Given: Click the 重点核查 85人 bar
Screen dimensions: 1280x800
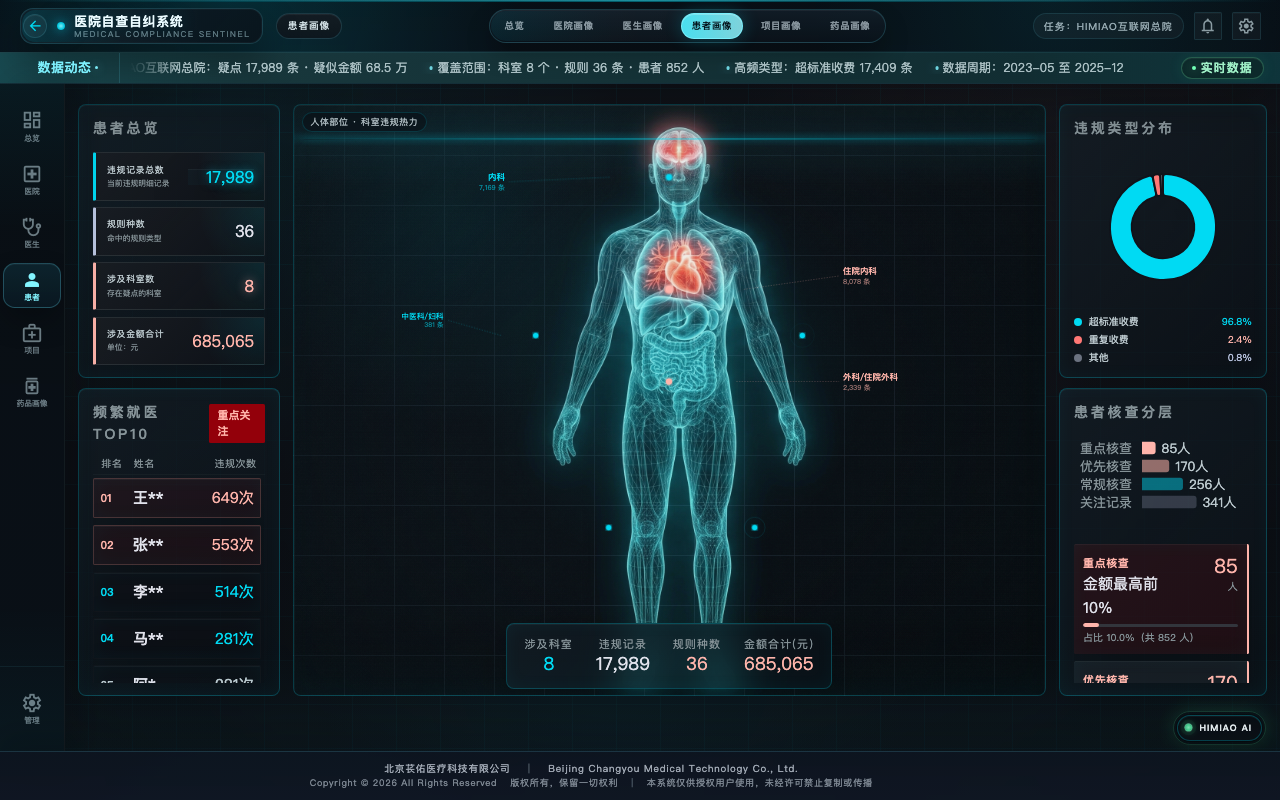Looking at the screenshot, I should [x=1149, y=448].
